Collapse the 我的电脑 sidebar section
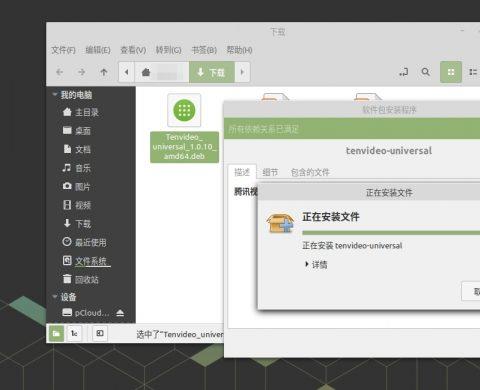The width and height of the screenshot is (480, 390). click(55, 95)
